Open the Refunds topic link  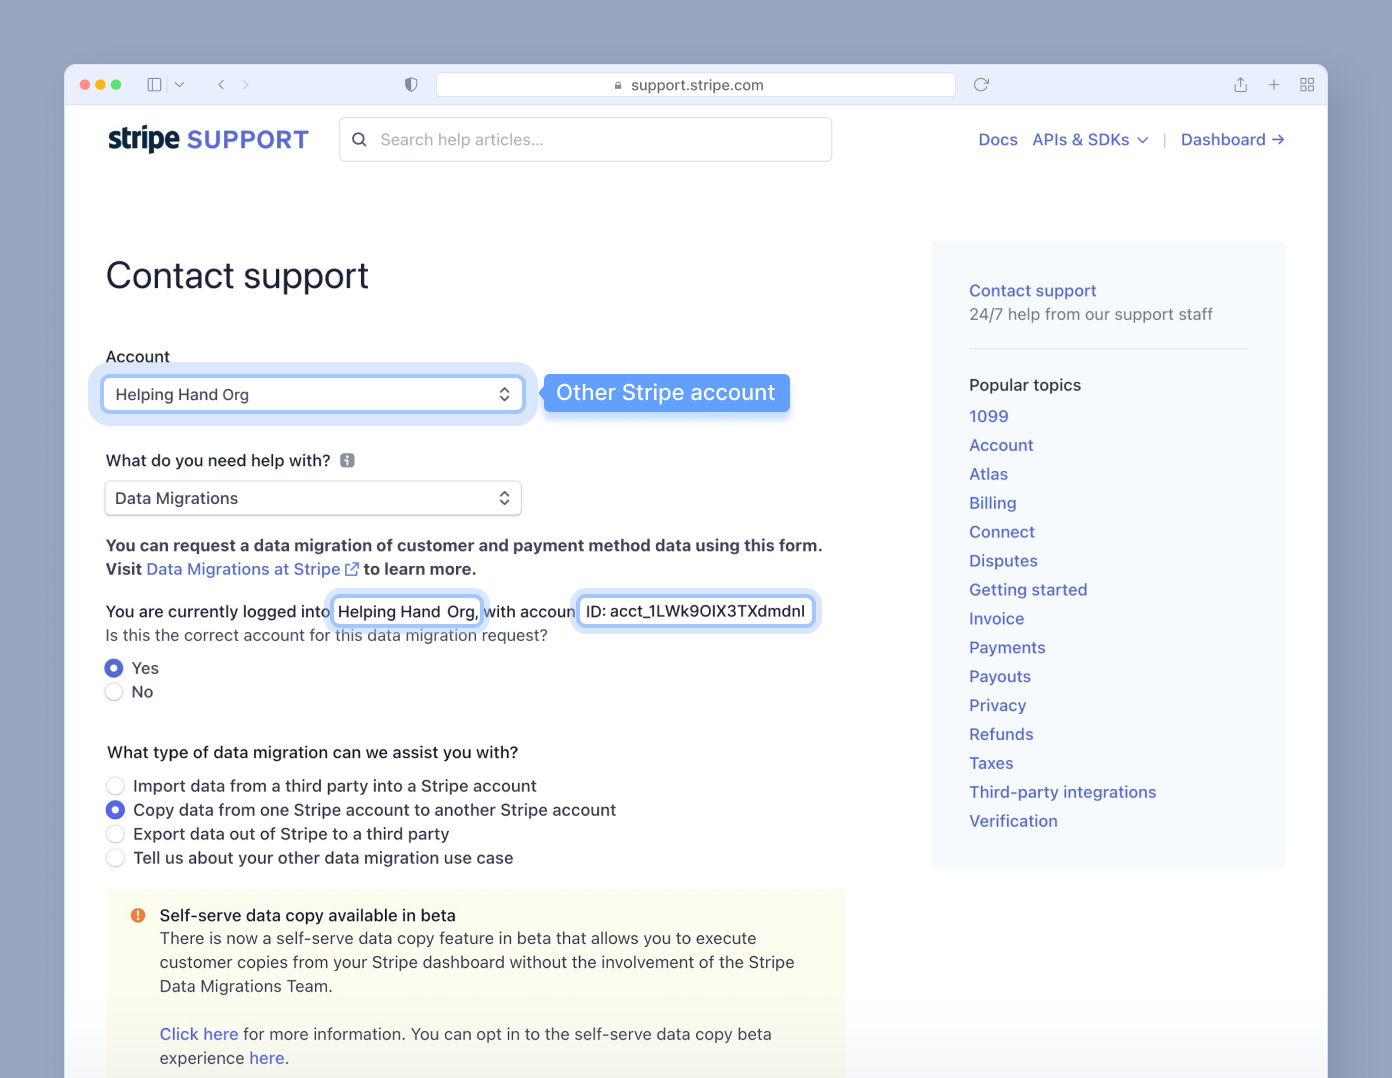[x=1000, y=733]
